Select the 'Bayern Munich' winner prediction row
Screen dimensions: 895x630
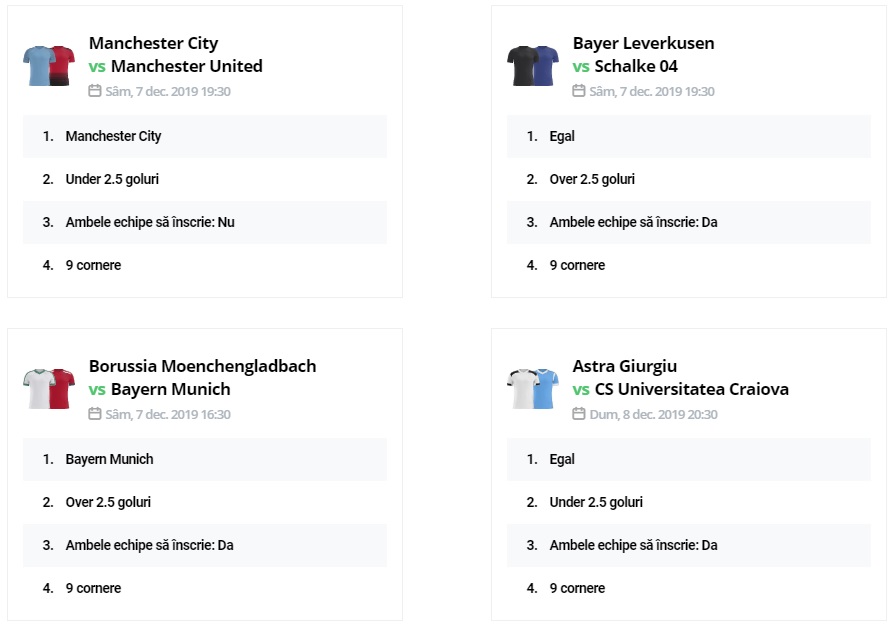click(110, 459)
